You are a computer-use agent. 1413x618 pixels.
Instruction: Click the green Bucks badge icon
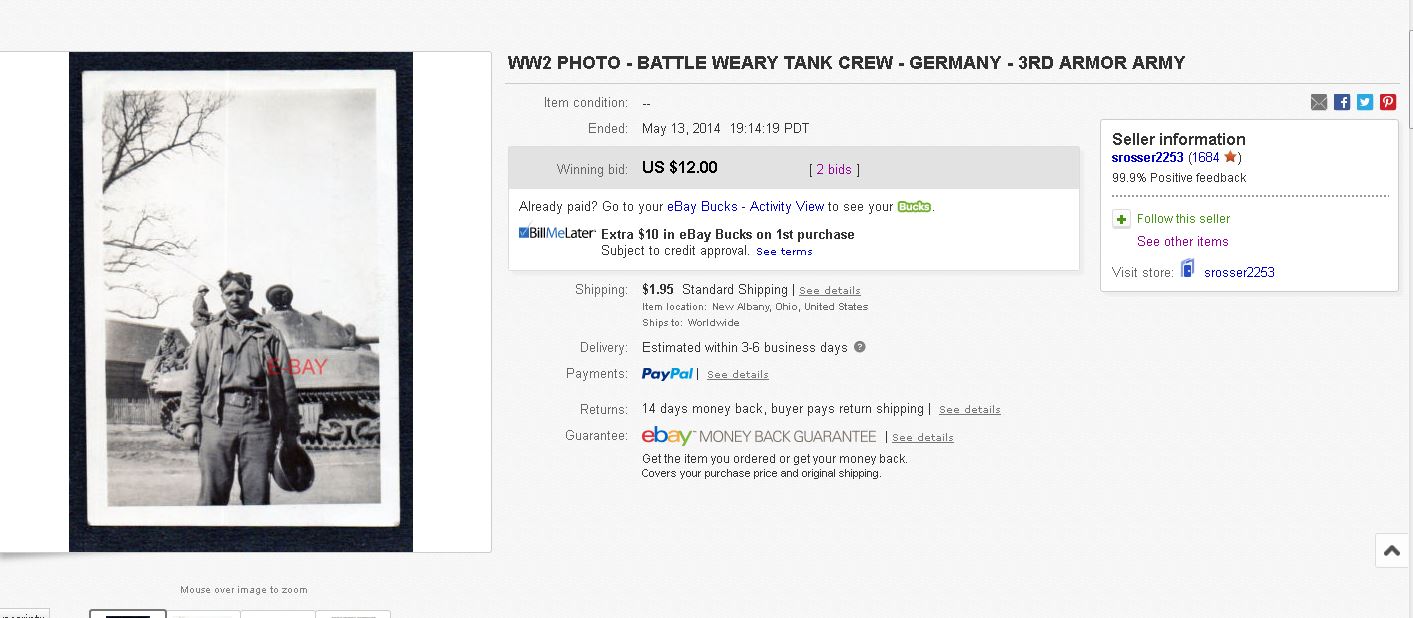[914, 207]
